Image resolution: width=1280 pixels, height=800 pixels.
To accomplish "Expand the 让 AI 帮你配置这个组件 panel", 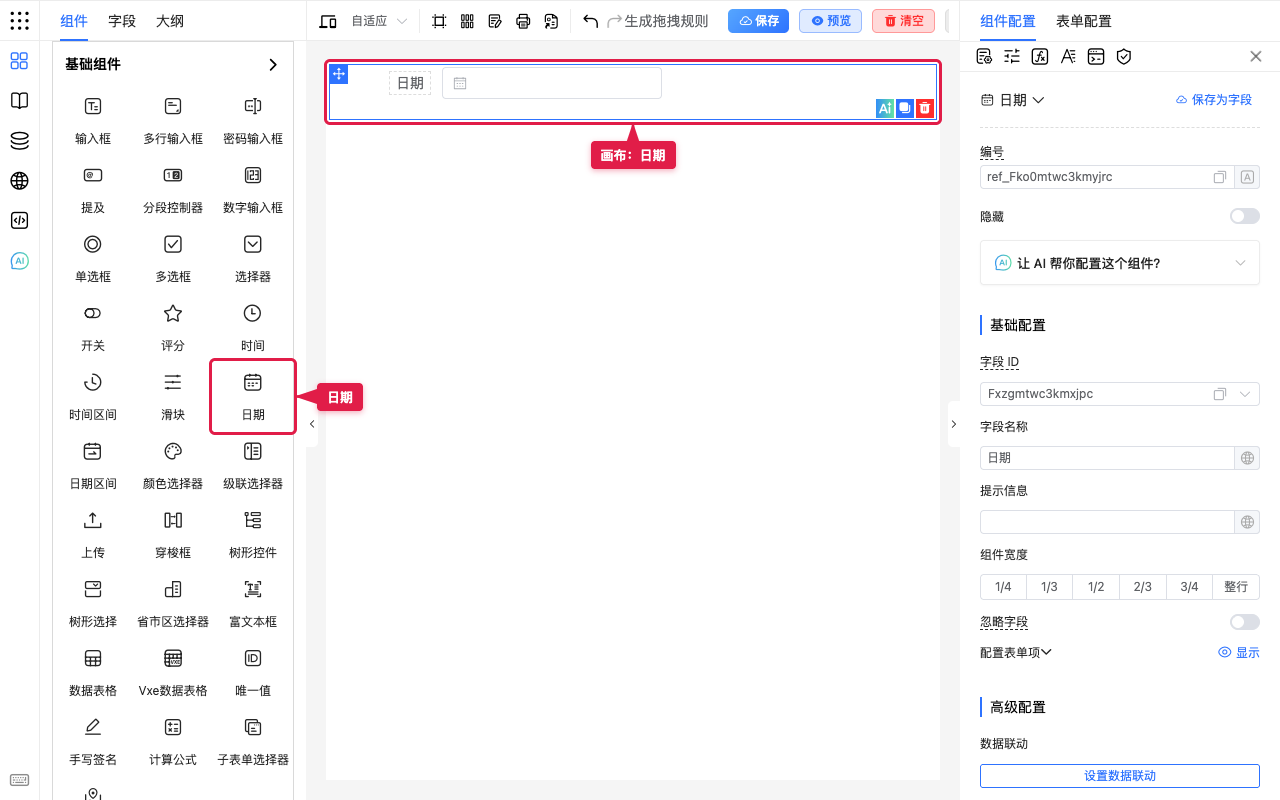I will [1120, 263].
